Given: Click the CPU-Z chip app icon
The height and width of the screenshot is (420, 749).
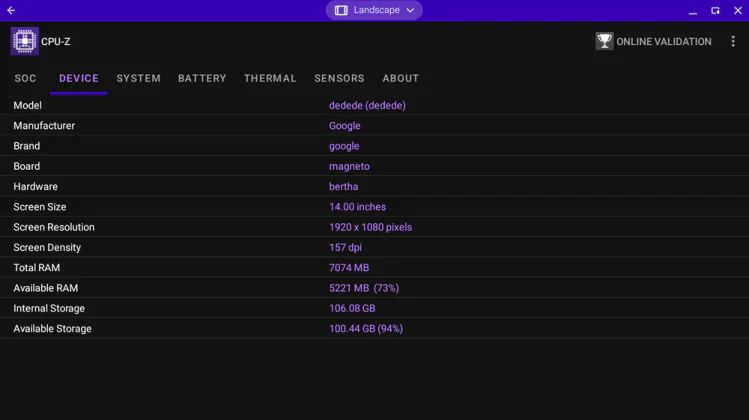Looking at the screenshot, I should [25, 42].
